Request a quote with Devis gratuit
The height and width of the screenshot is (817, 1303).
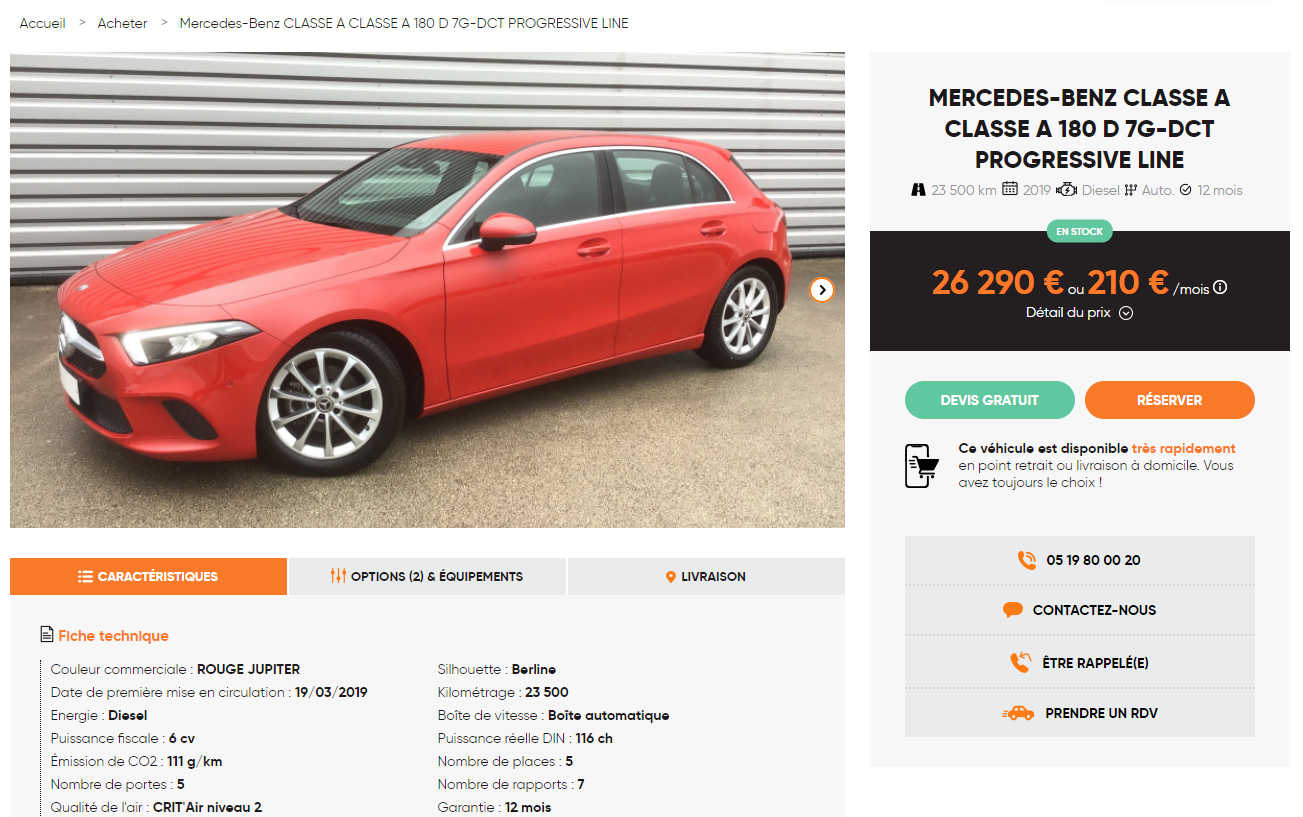990,400
